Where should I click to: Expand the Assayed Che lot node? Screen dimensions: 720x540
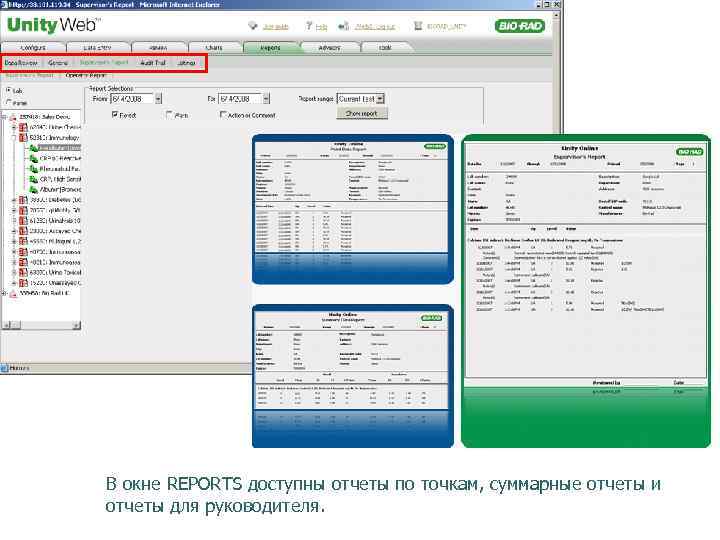click(14, 231)
